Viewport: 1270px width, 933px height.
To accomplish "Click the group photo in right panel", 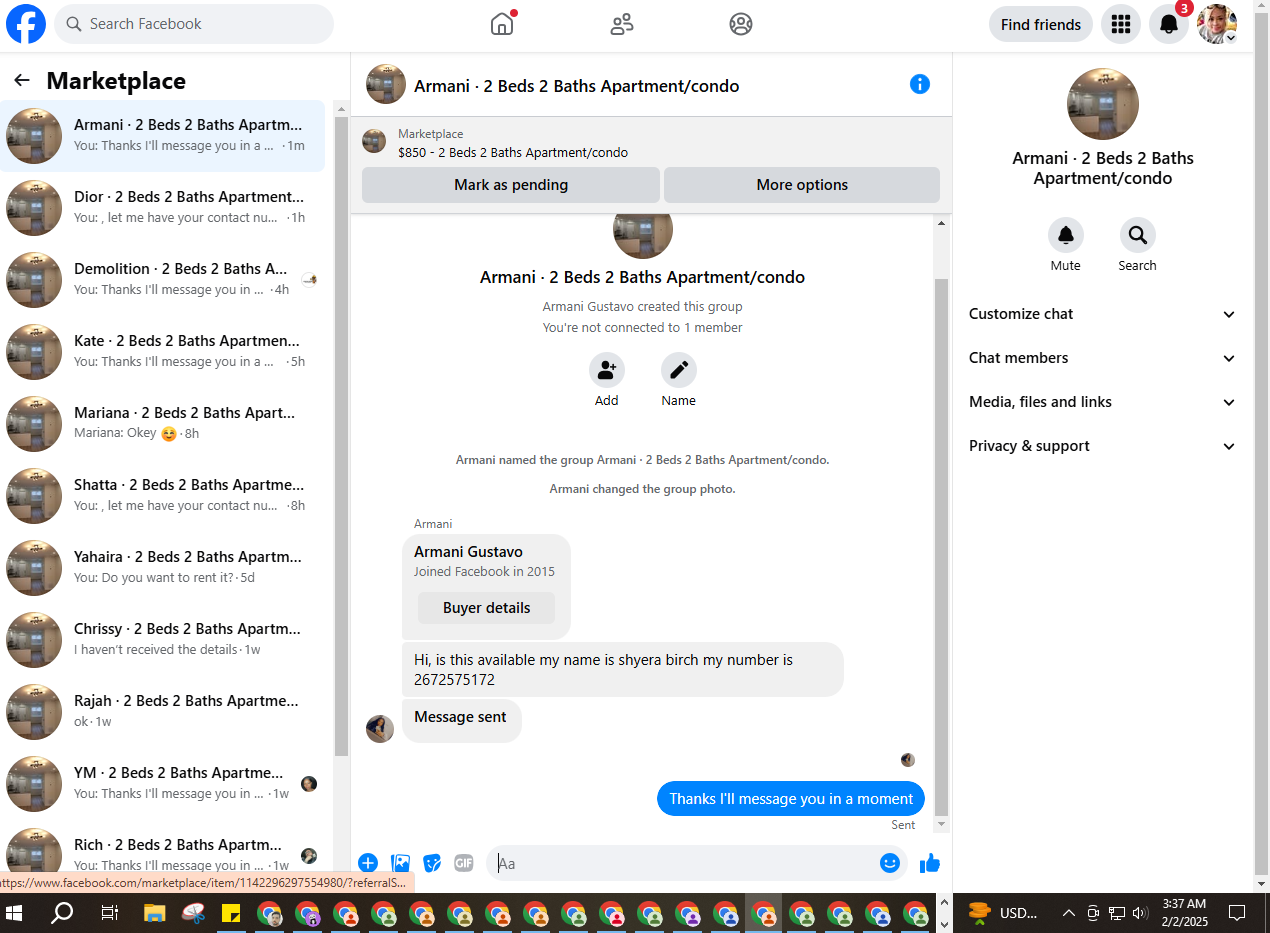I will (1103, 104).
